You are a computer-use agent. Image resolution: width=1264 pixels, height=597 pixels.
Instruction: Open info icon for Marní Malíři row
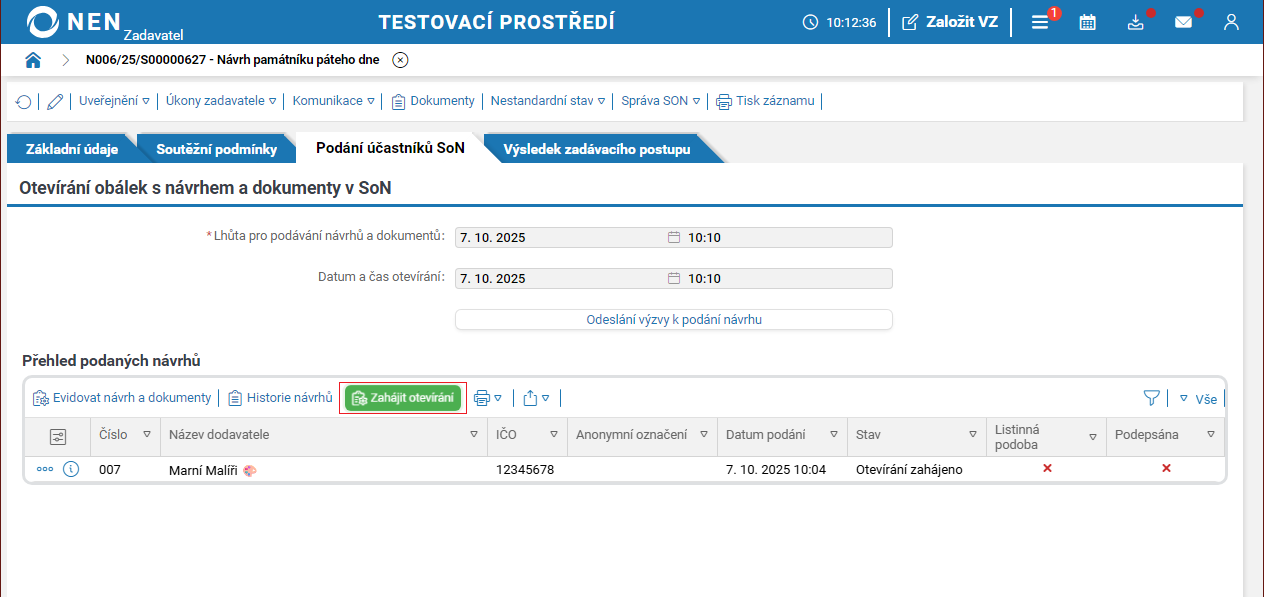[71, 469]
